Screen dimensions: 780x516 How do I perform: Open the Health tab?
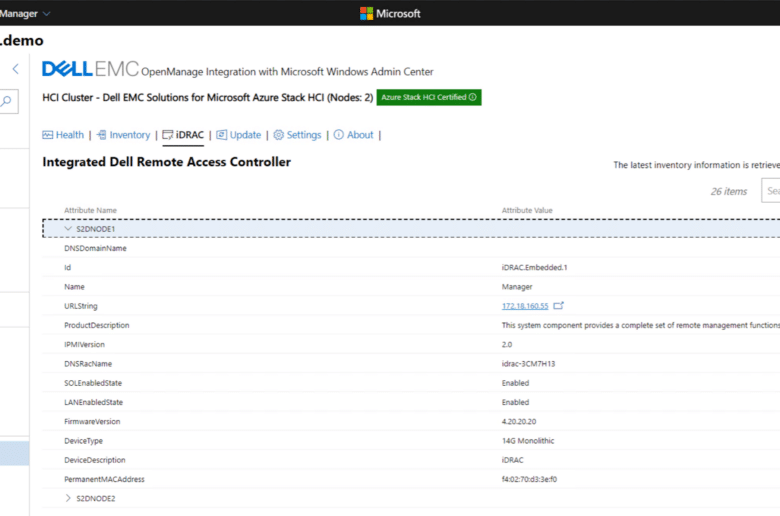pyautogui.click(x=63, y=135)
